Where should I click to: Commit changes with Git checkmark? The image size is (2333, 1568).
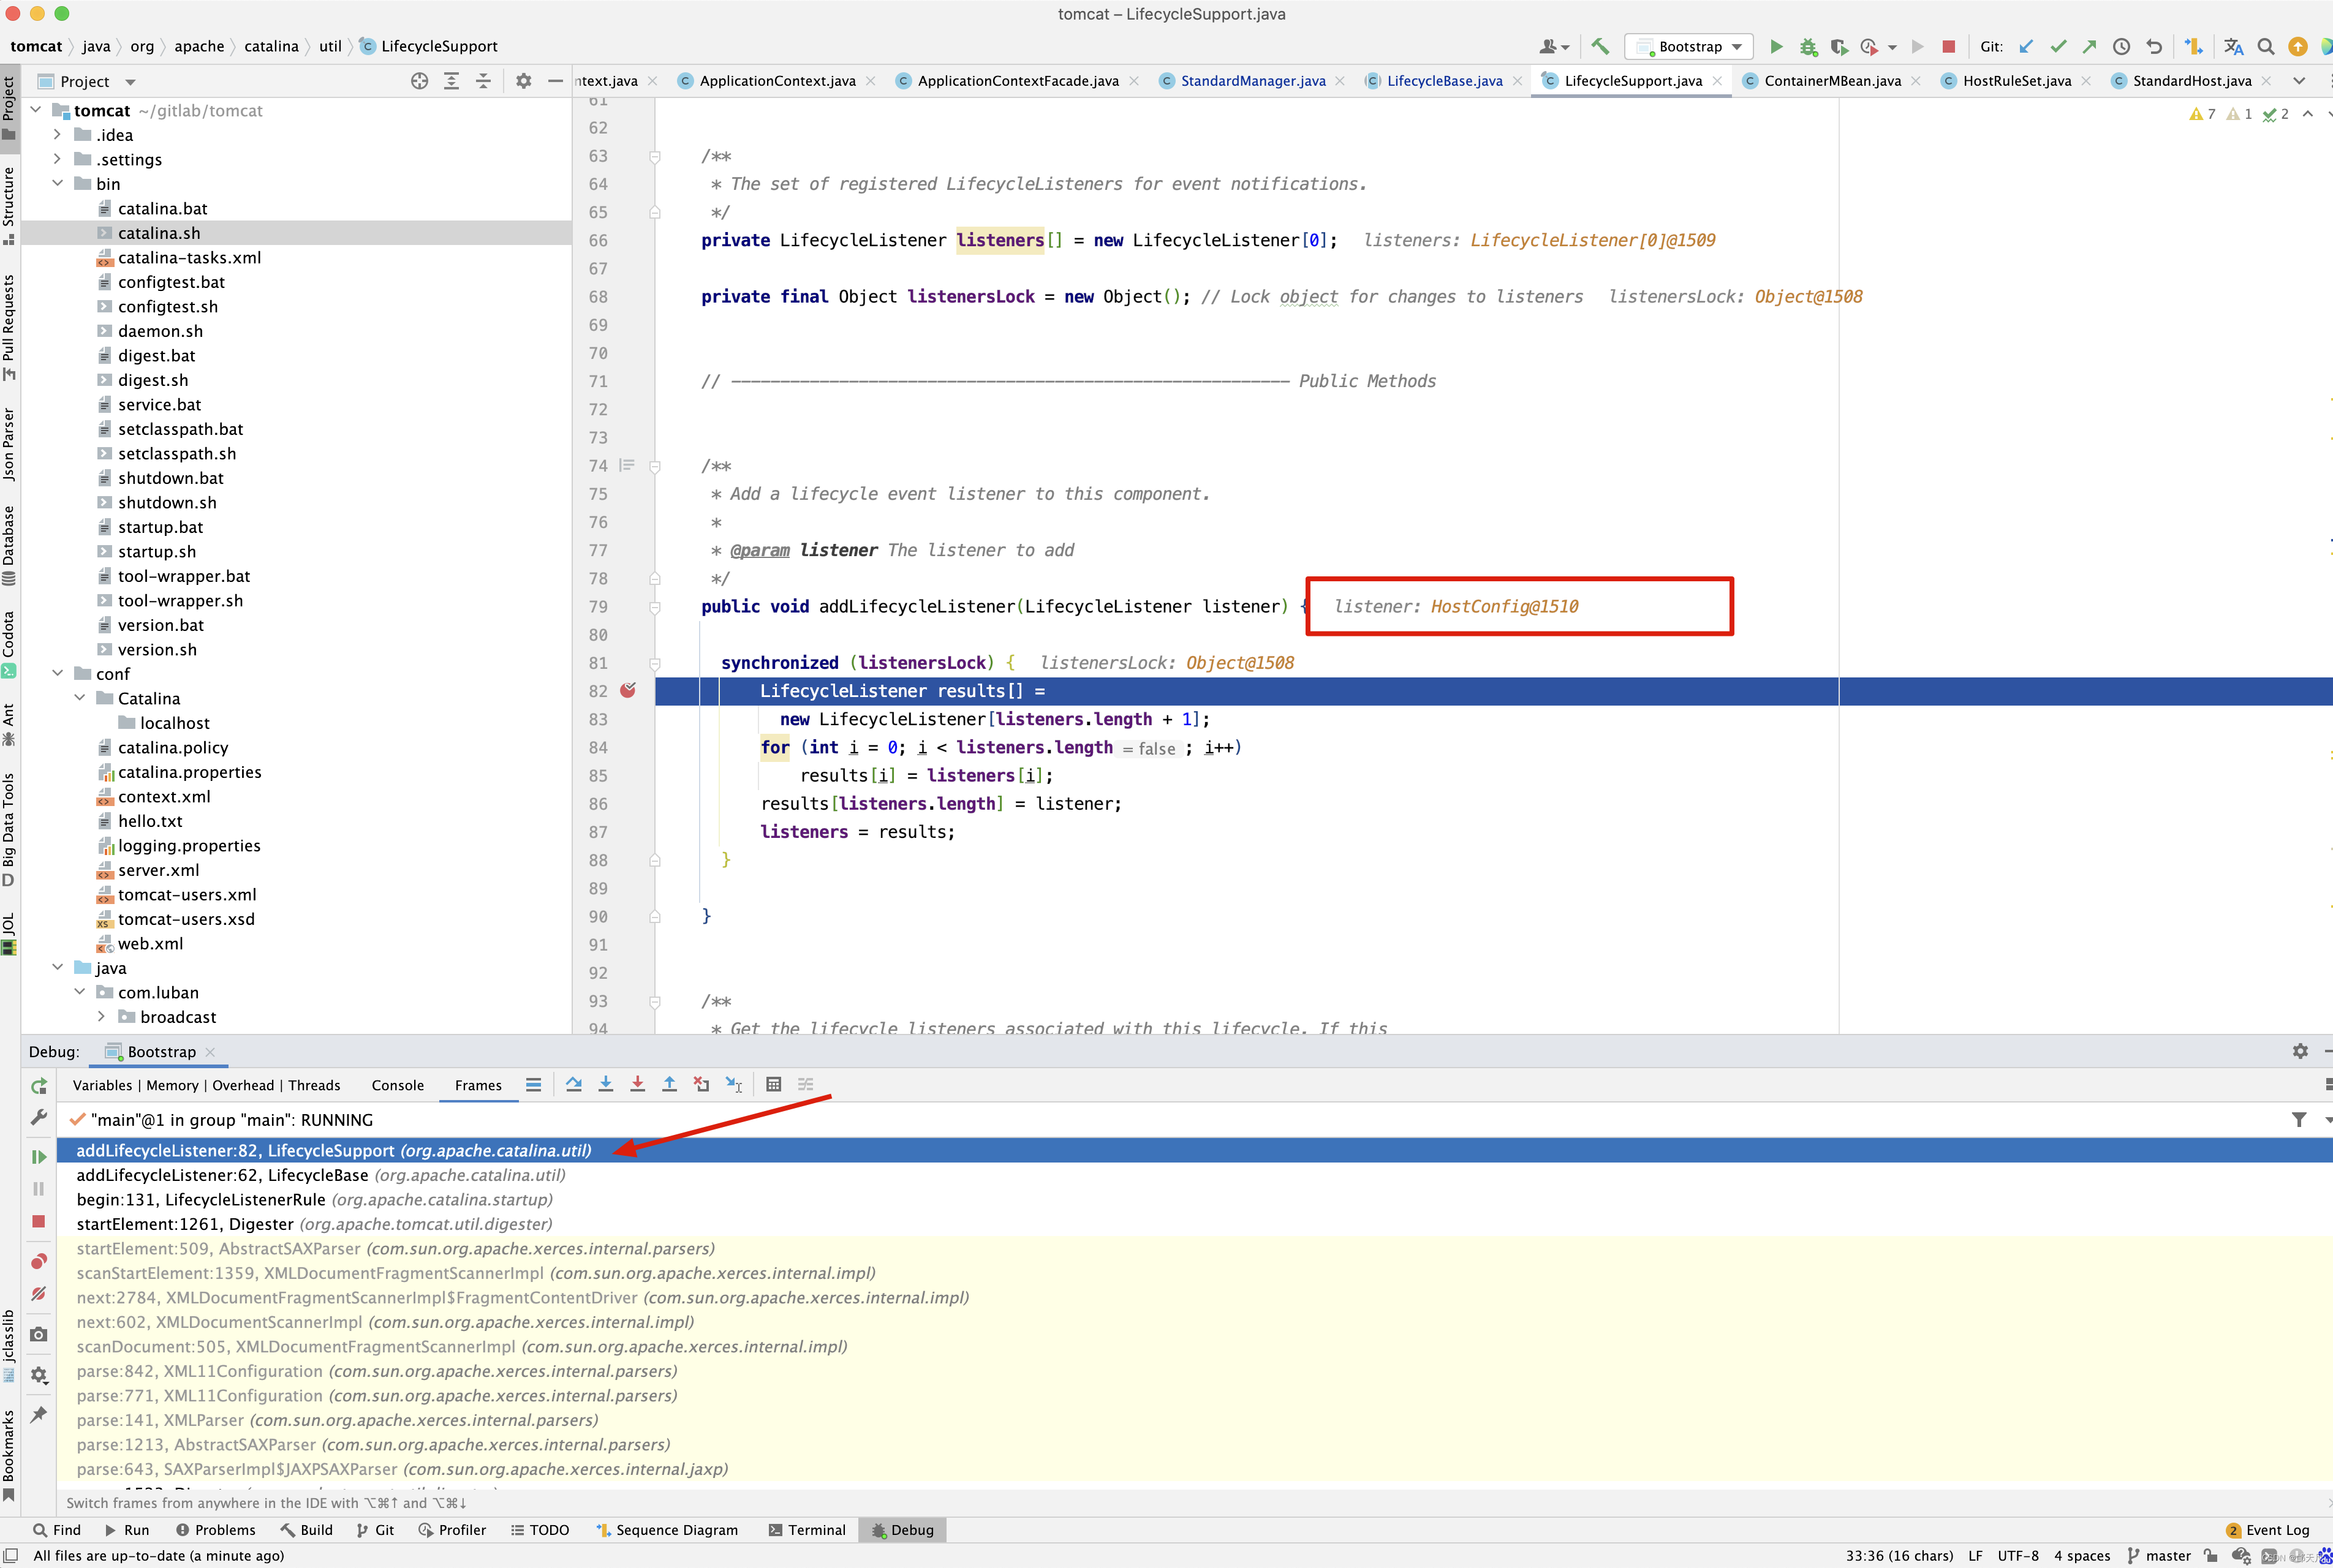[x=2058, y=46]
